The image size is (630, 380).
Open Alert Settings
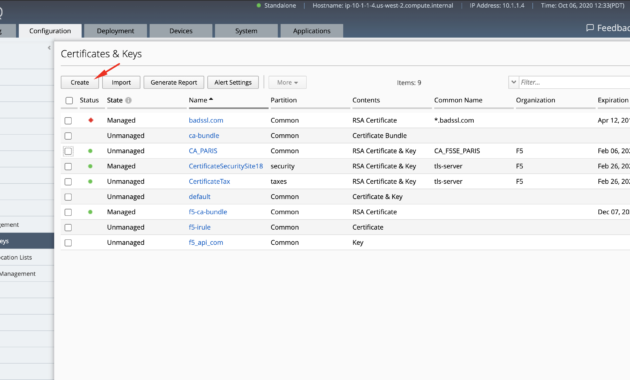point(233,82)
